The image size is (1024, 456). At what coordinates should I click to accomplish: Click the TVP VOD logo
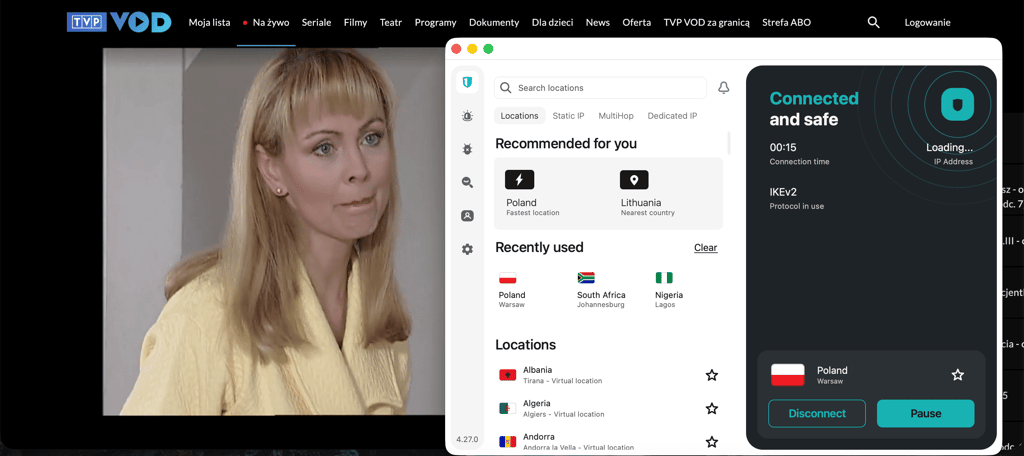click(119, 22)
